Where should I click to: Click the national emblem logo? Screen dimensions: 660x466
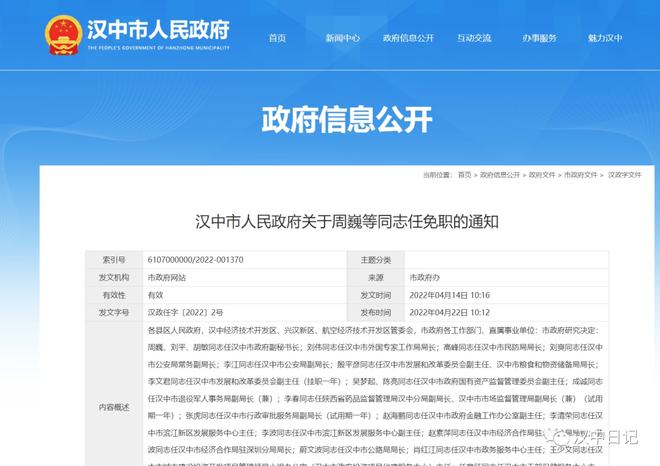62,35
